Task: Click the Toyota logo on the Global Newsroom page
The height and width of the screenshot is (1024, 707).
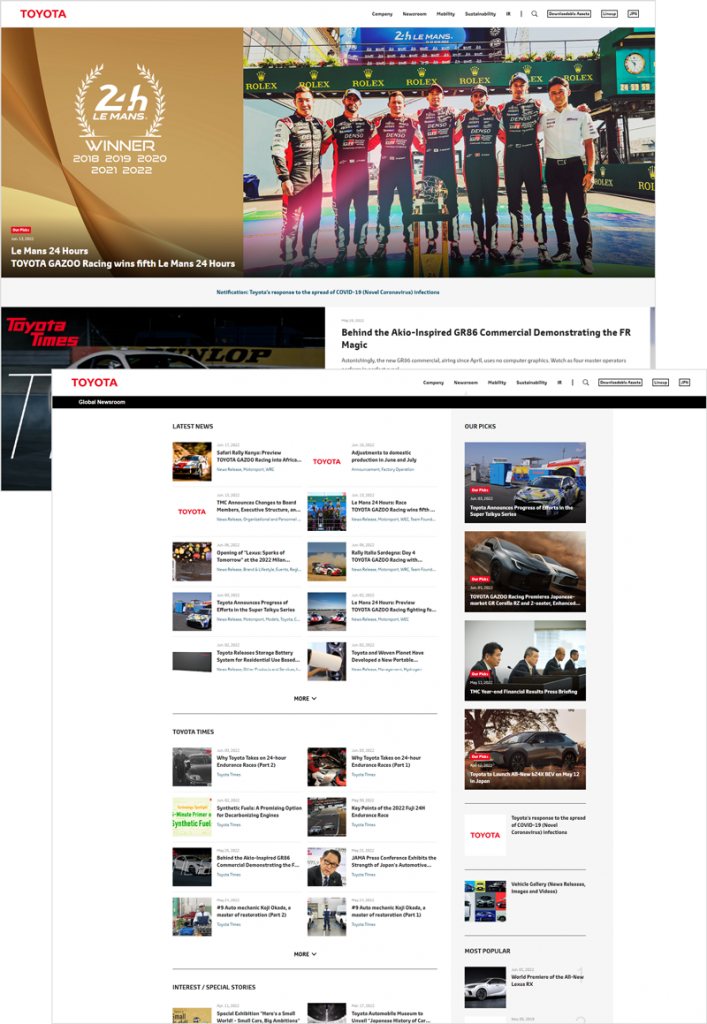Action: tap(95, 383)
